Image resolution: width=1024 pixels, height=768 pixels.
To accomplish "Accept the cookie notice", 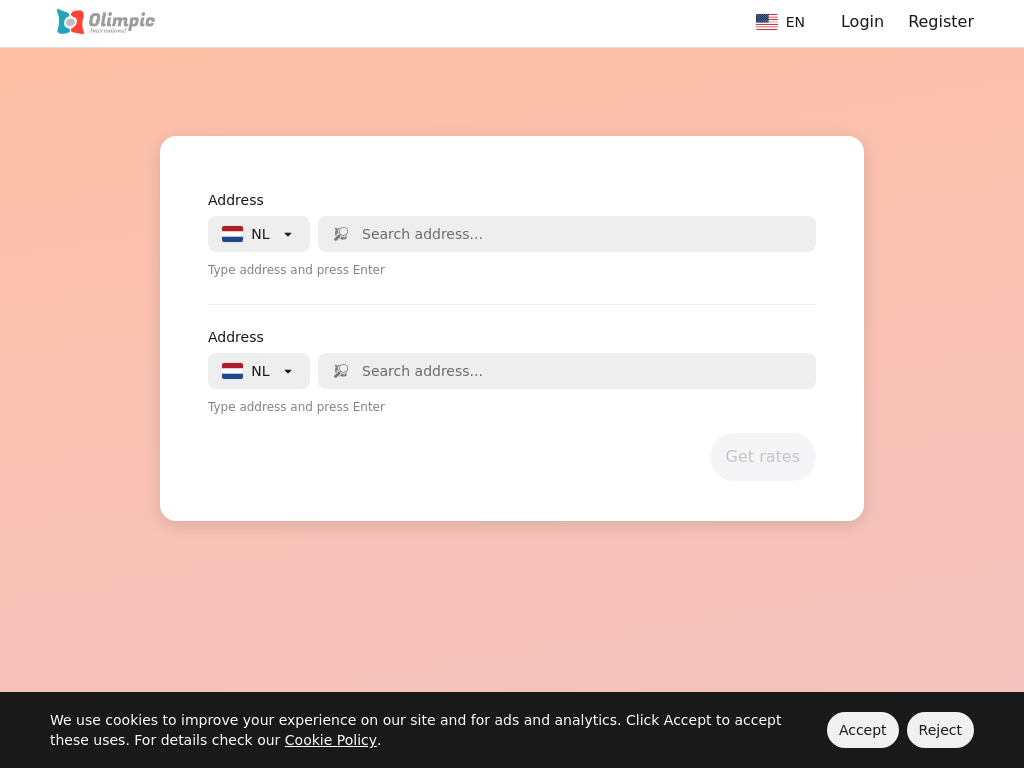I will click(862, 730).
